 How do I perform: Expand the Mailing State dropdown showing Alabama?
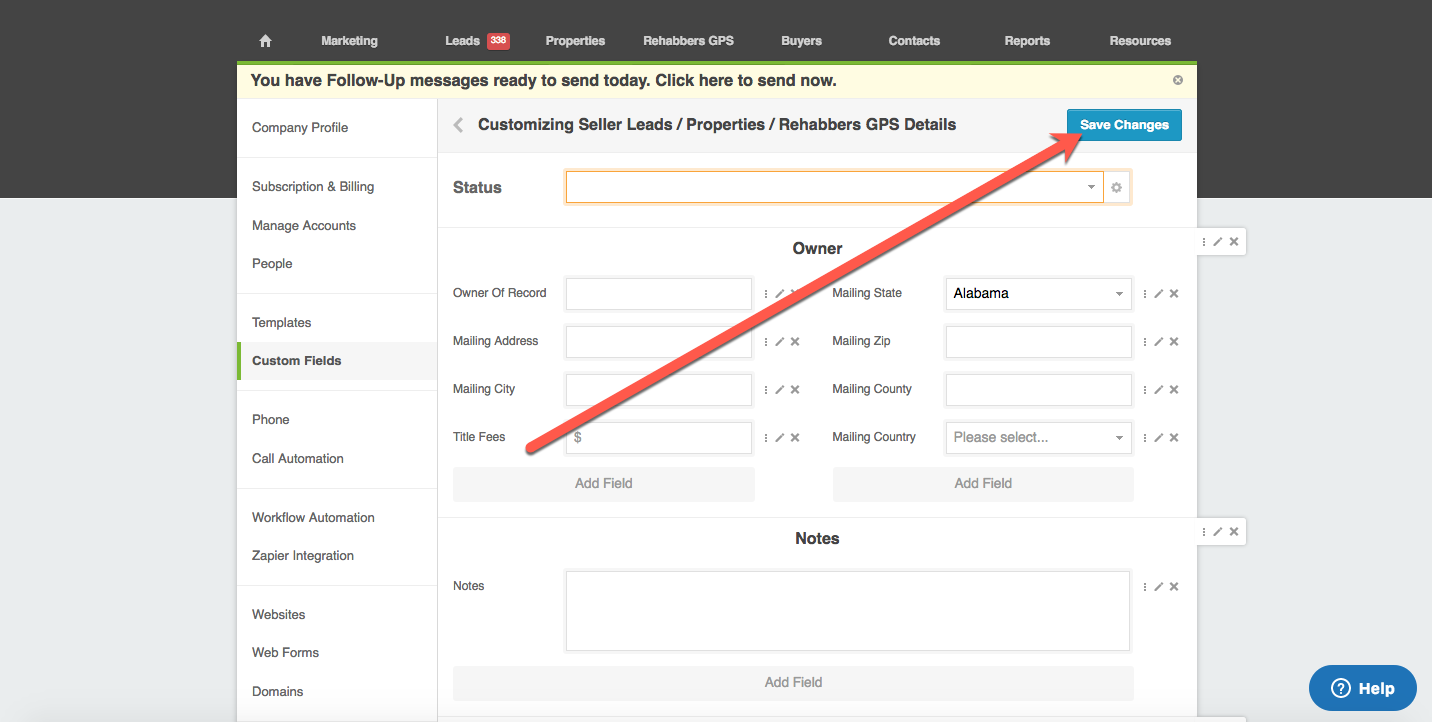coord(1038,294)
